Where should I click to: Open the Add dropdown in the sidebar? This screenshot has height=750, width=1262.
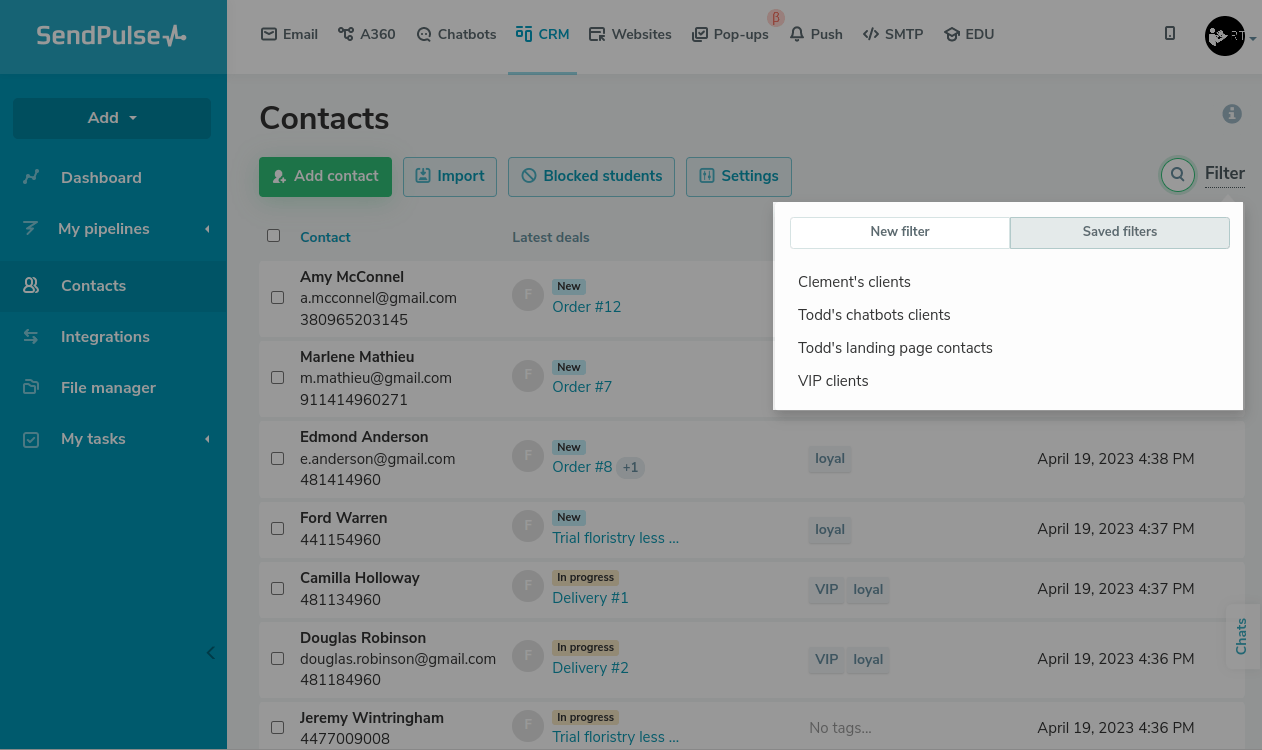112,118
